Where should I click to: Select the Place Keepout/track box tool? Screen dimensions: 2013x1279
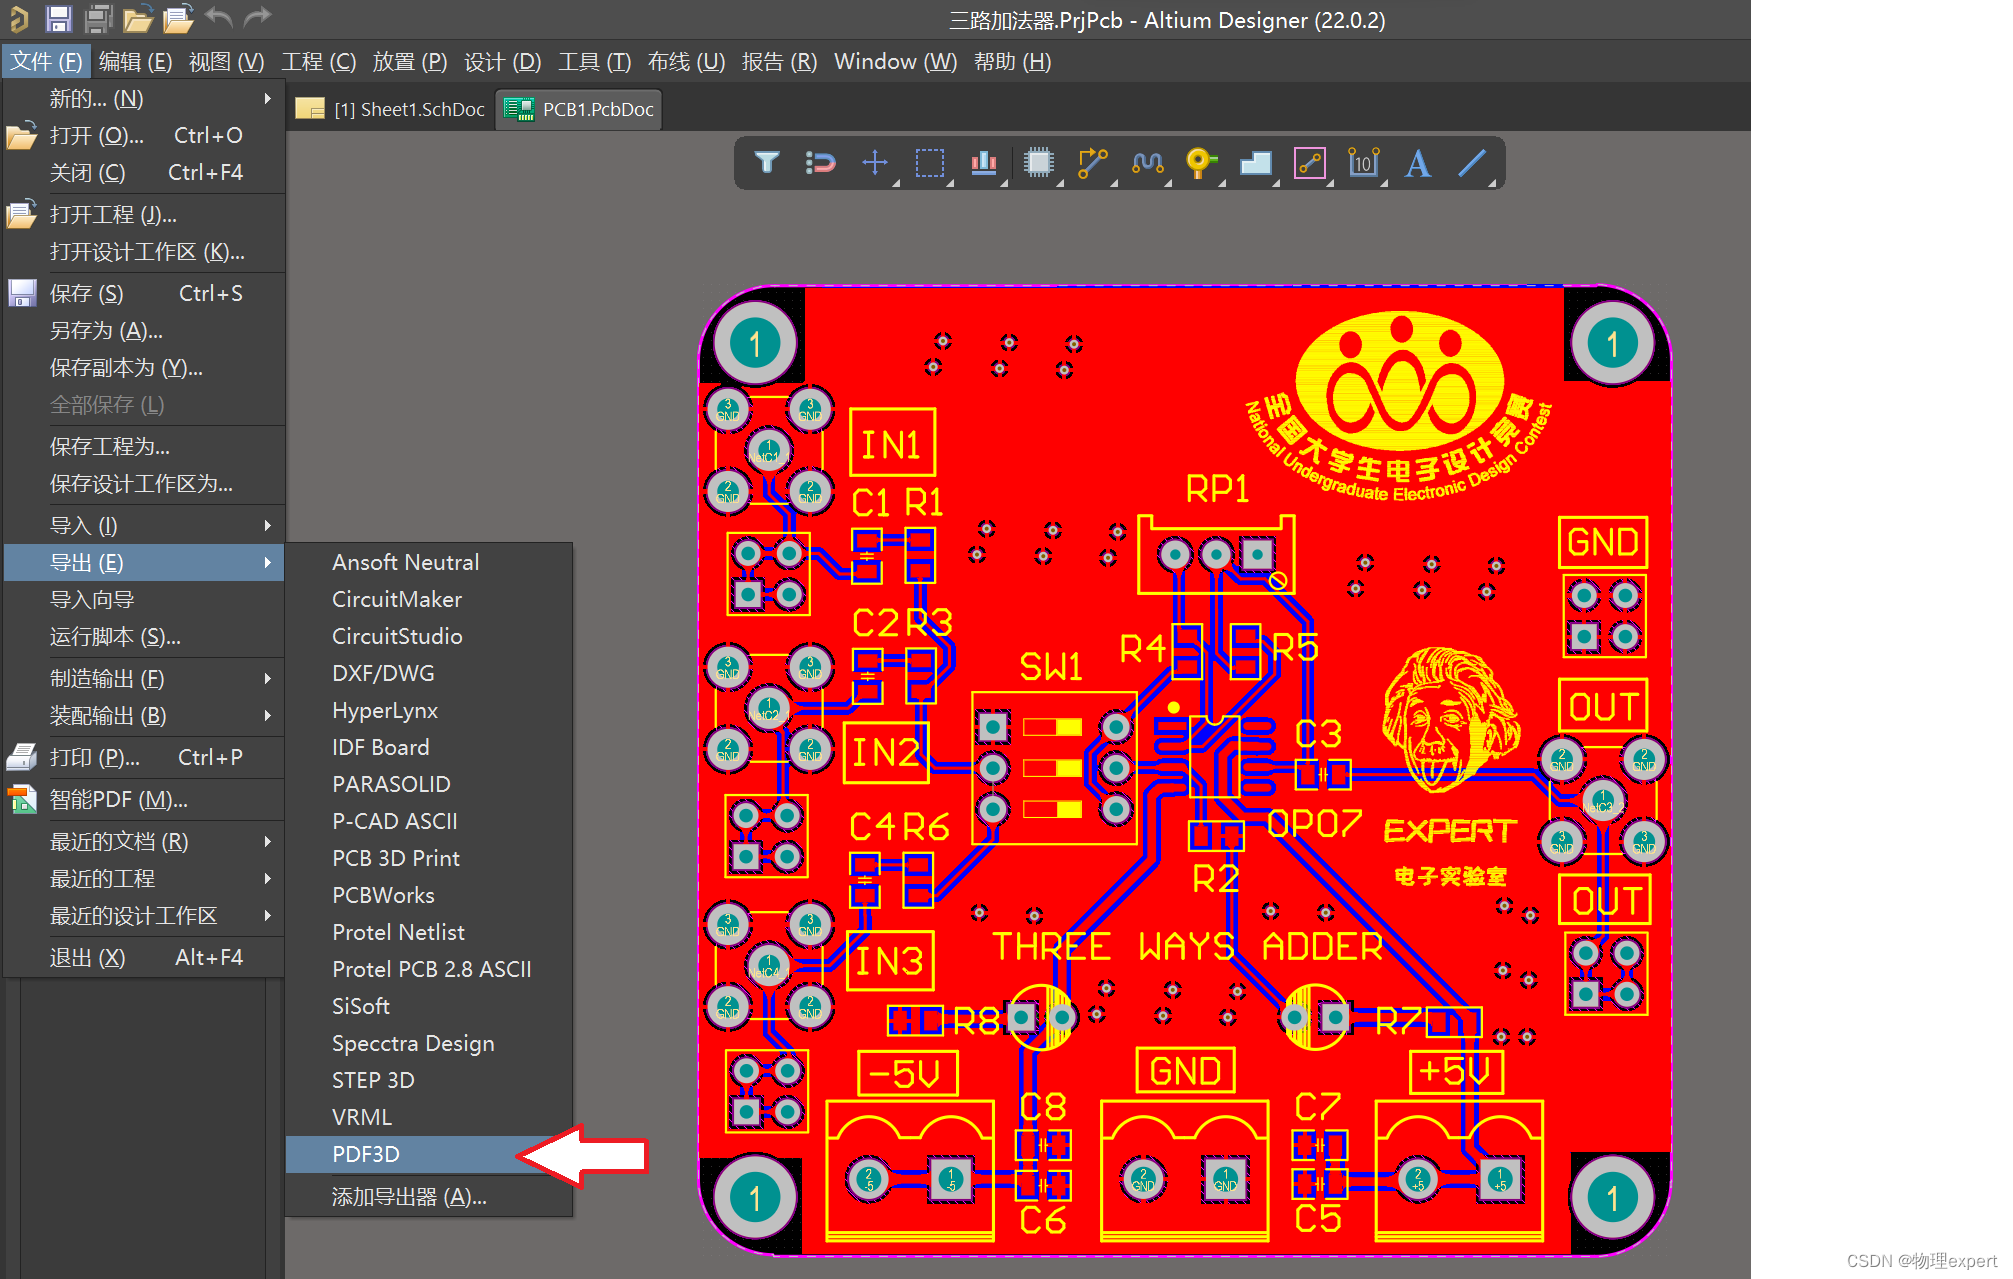(1309, 162)
